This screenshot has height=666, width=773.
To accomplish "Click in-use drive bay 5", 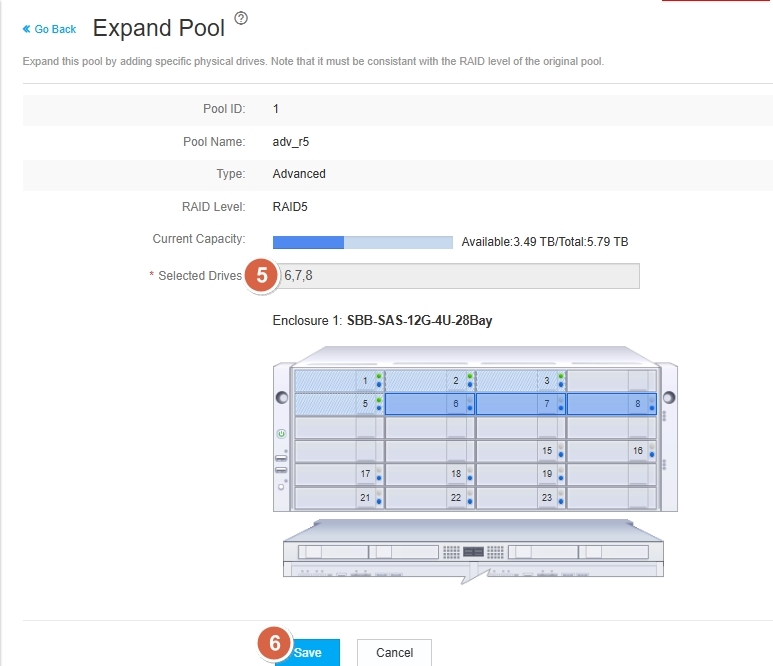I will (338, 404).
